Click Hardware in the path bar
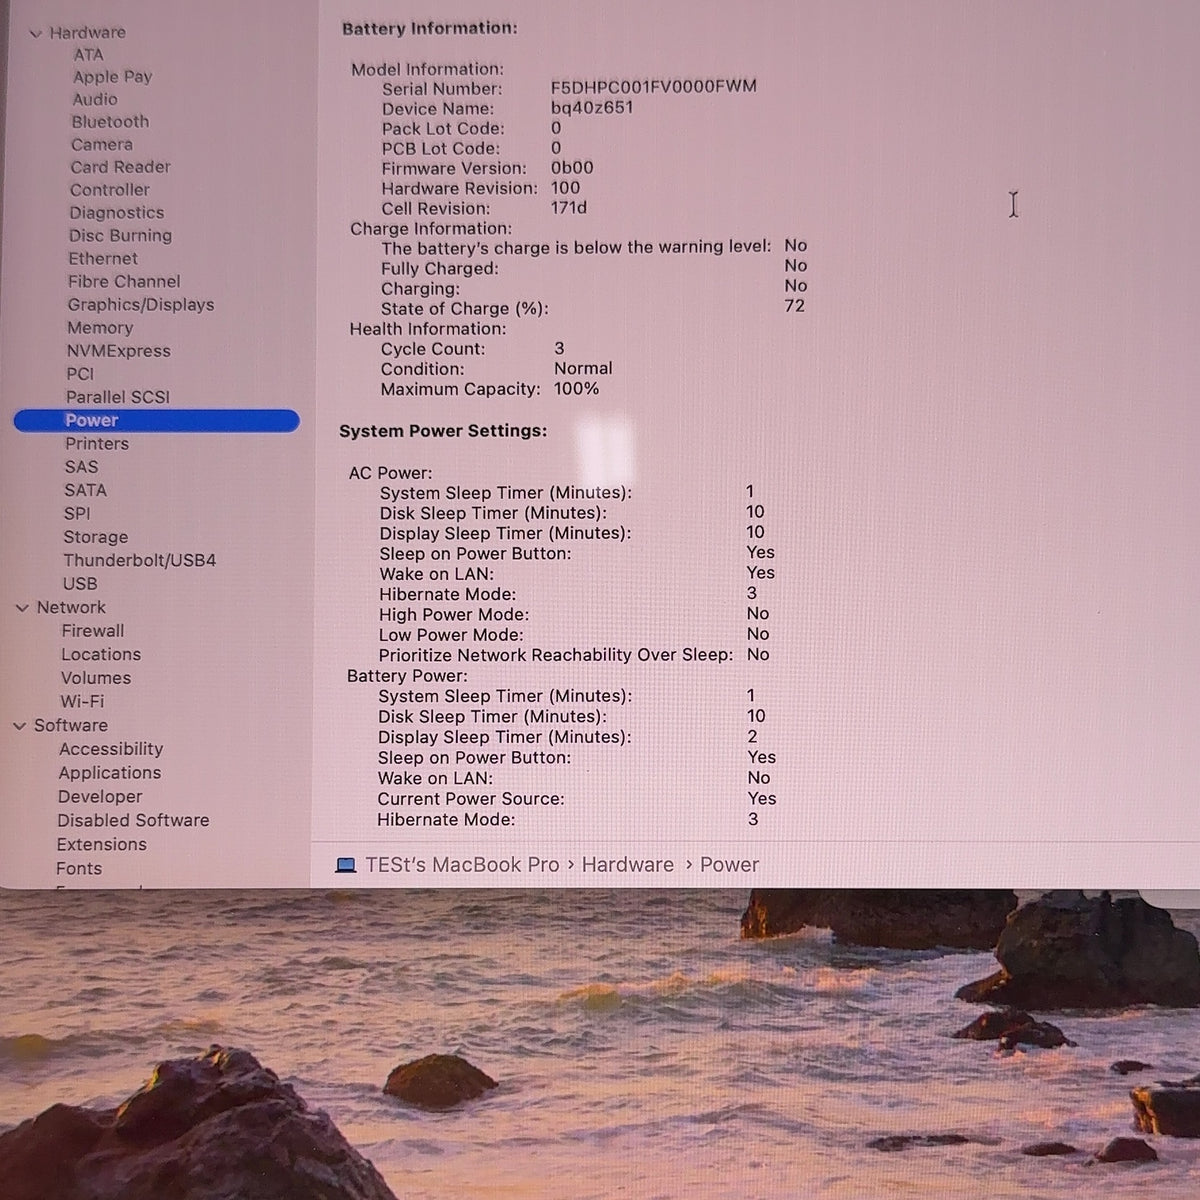Screen dimensions: 1200x1200 coord(628,865)
